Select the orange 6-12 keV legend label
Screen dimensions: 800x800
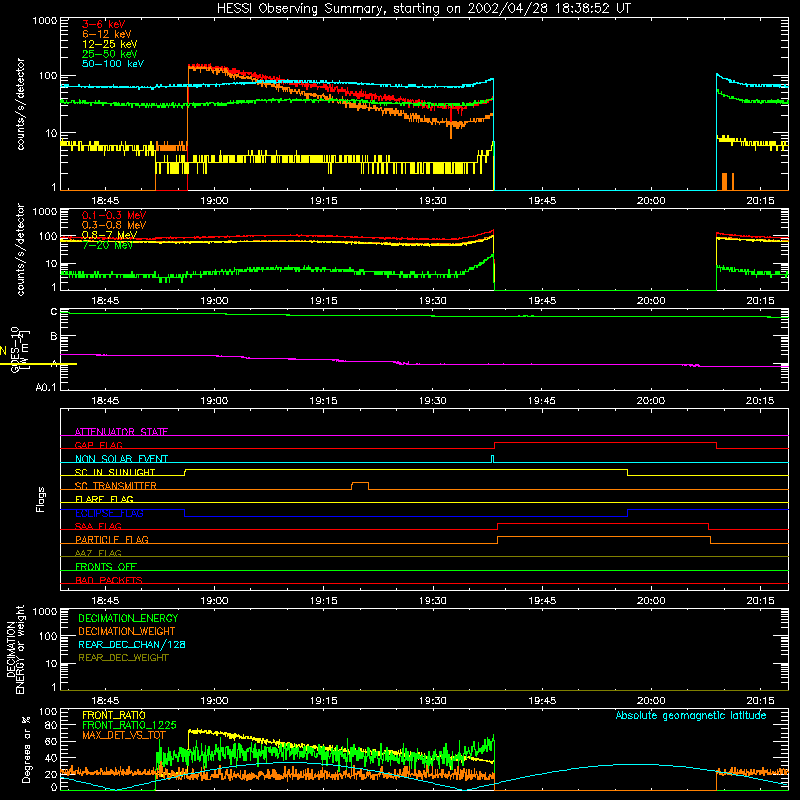(107, 34)
